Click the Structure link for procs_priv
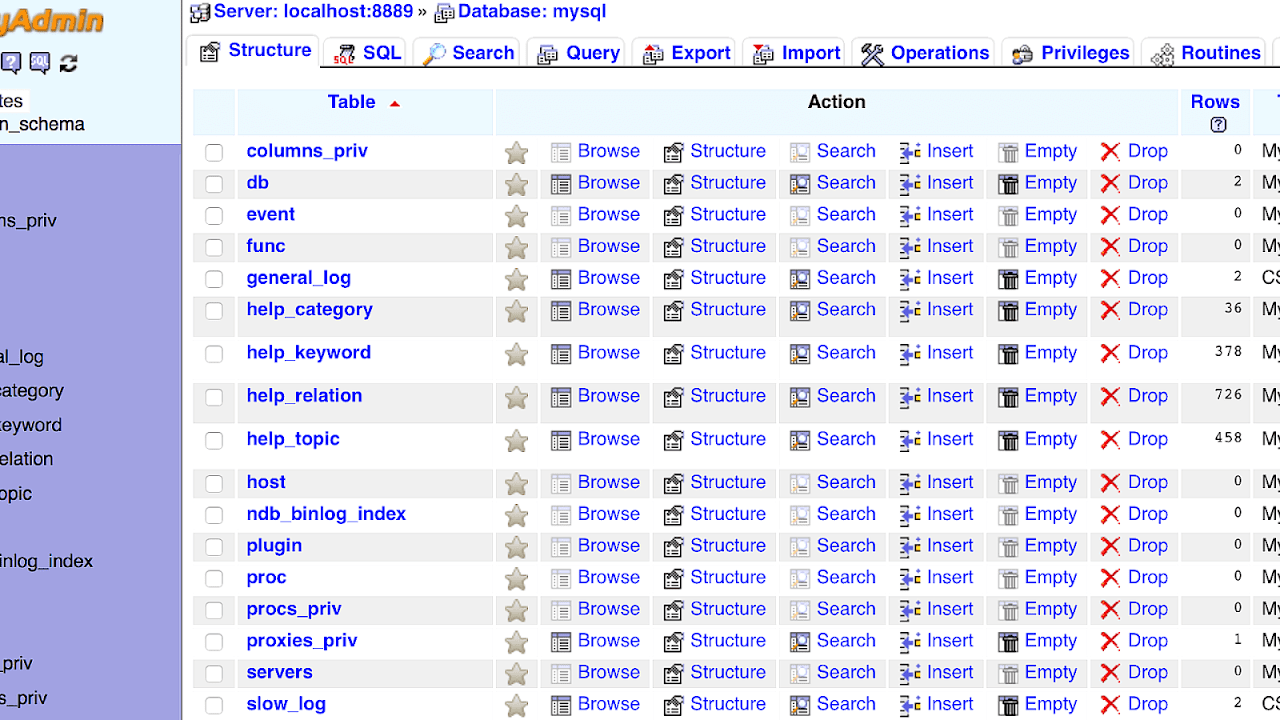The height and width of the screenshot is (720, 1280). [728, 609]
